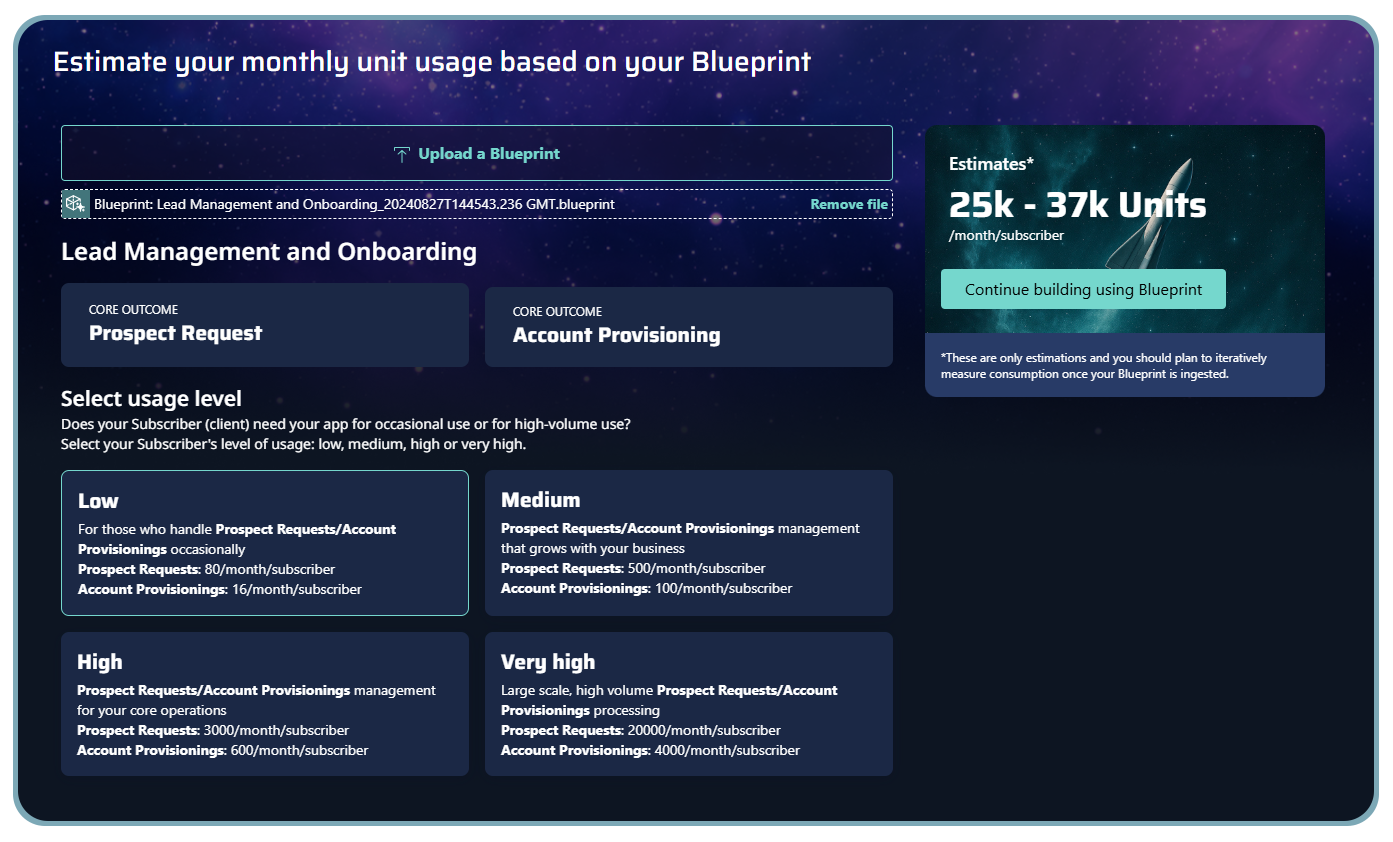Click "Prospect Requests: 3000/month/subscriber" text
This screenshot has height=842, width=1393.
(213, 730)
